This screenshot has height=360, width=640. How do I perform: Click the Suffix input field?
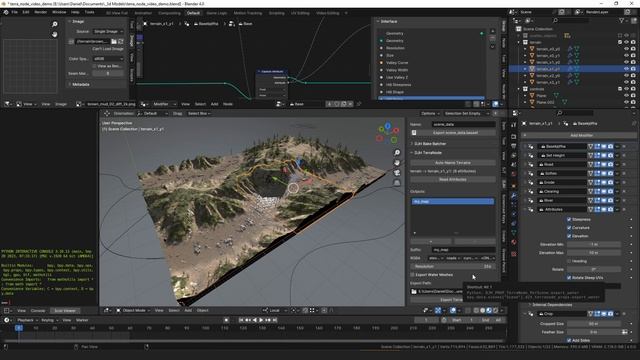point(464,249)
